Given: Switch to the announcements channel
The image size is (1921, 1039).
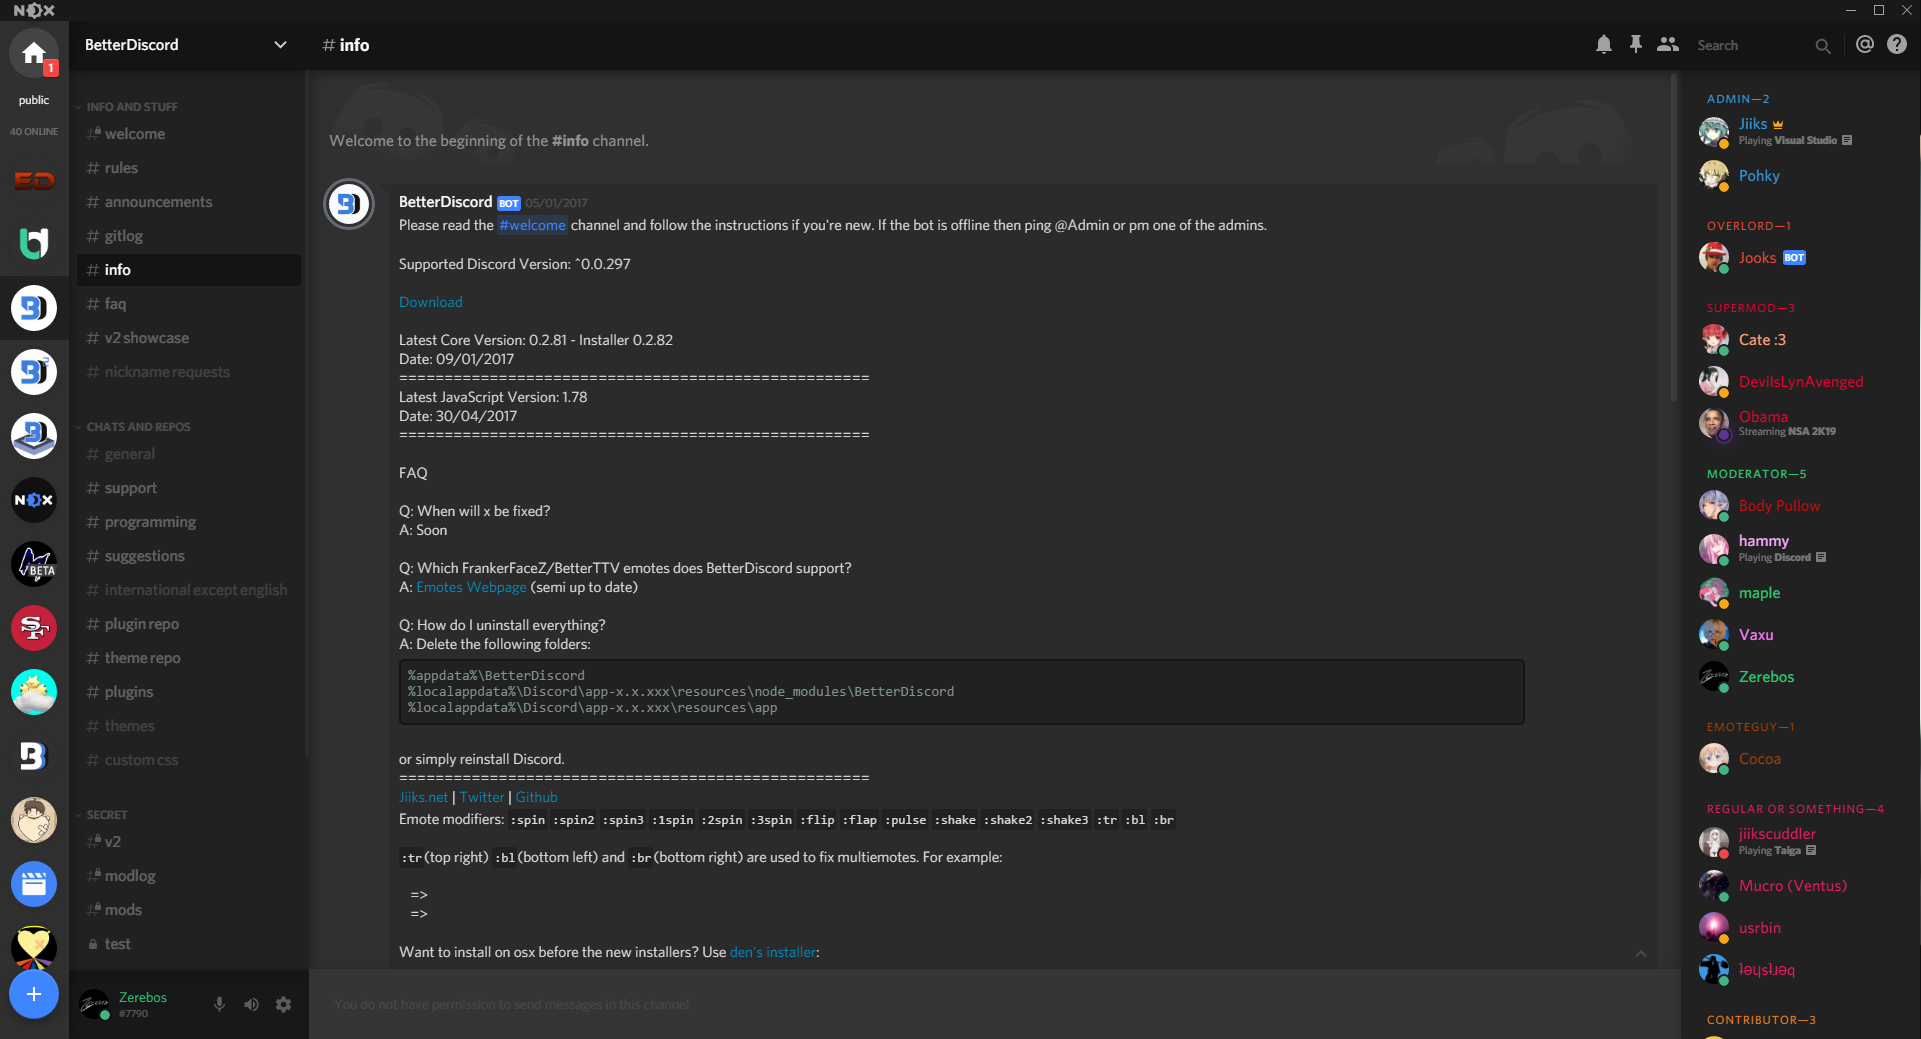Looking at the screenshot, I should point(158,202).
